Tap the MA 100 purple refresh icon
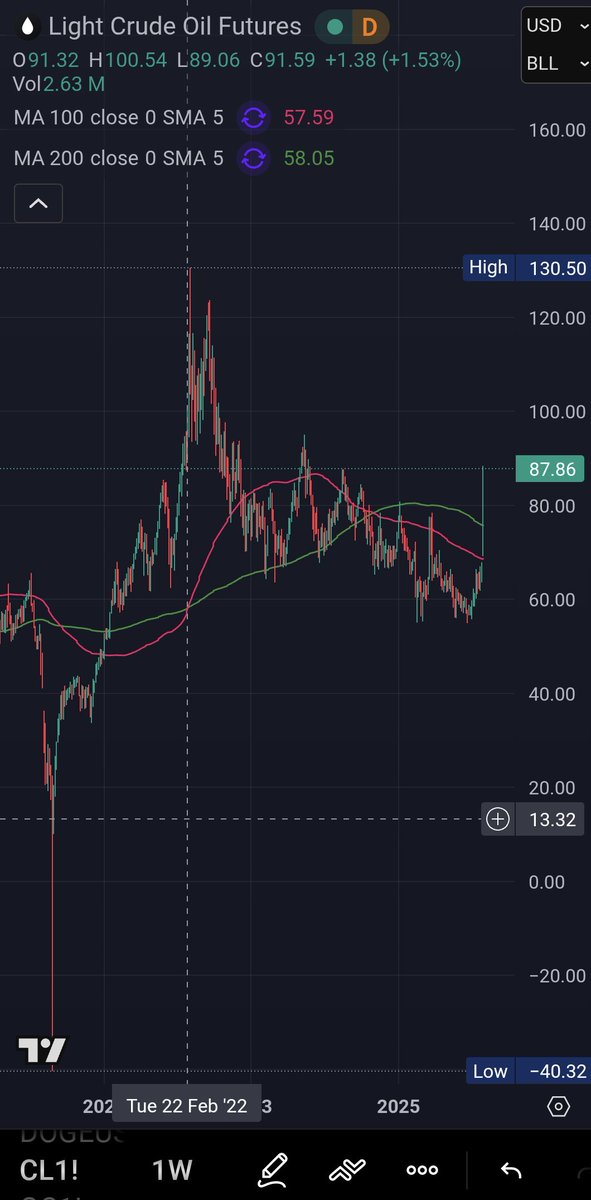 tap(254, 118)
